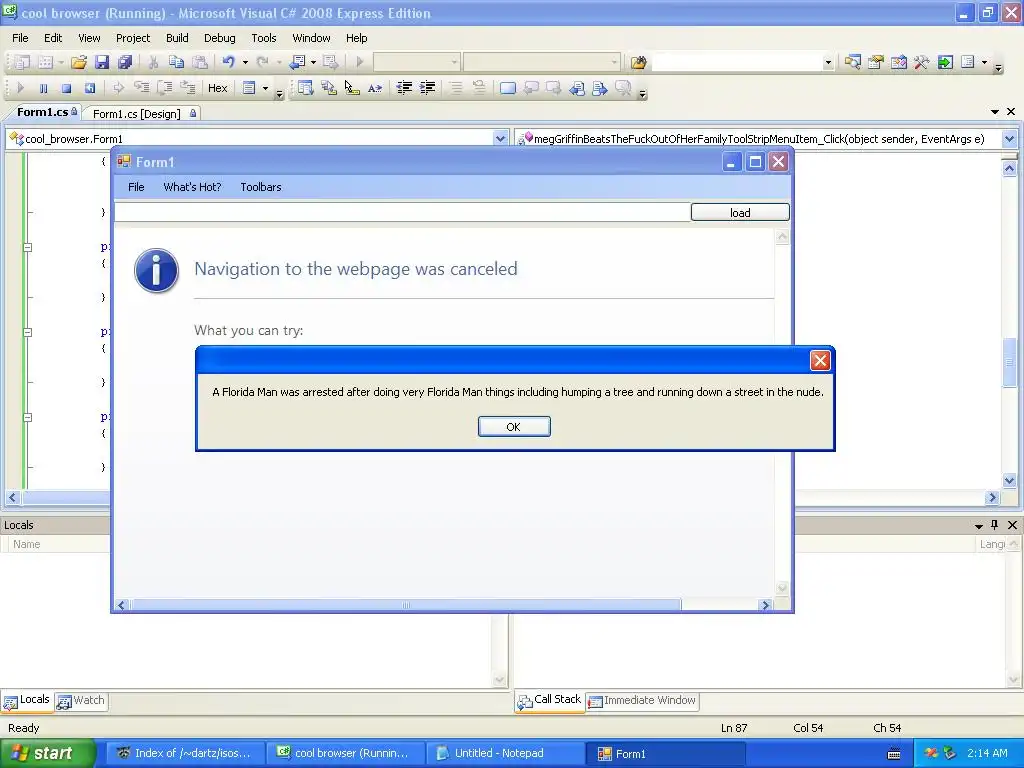Screen dimensions: 1024x768
Task: Click OK in the Florida Man dialog
Action: point(514,426)
